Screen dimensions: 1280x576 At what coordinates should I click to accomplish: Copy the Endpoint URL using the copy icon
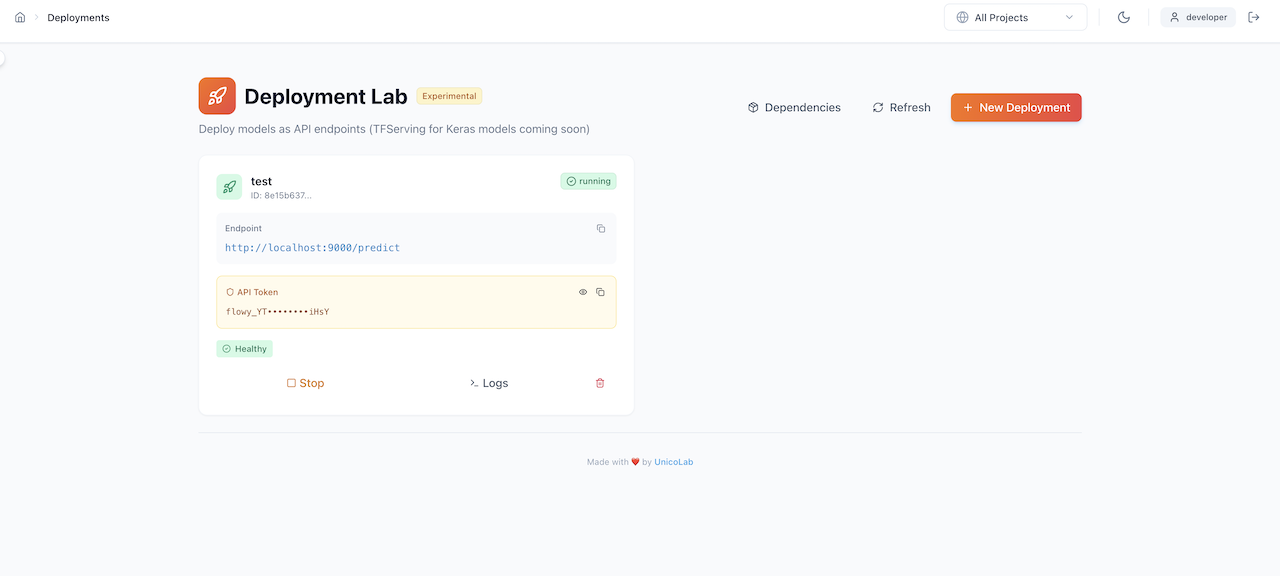click(601, 228)
